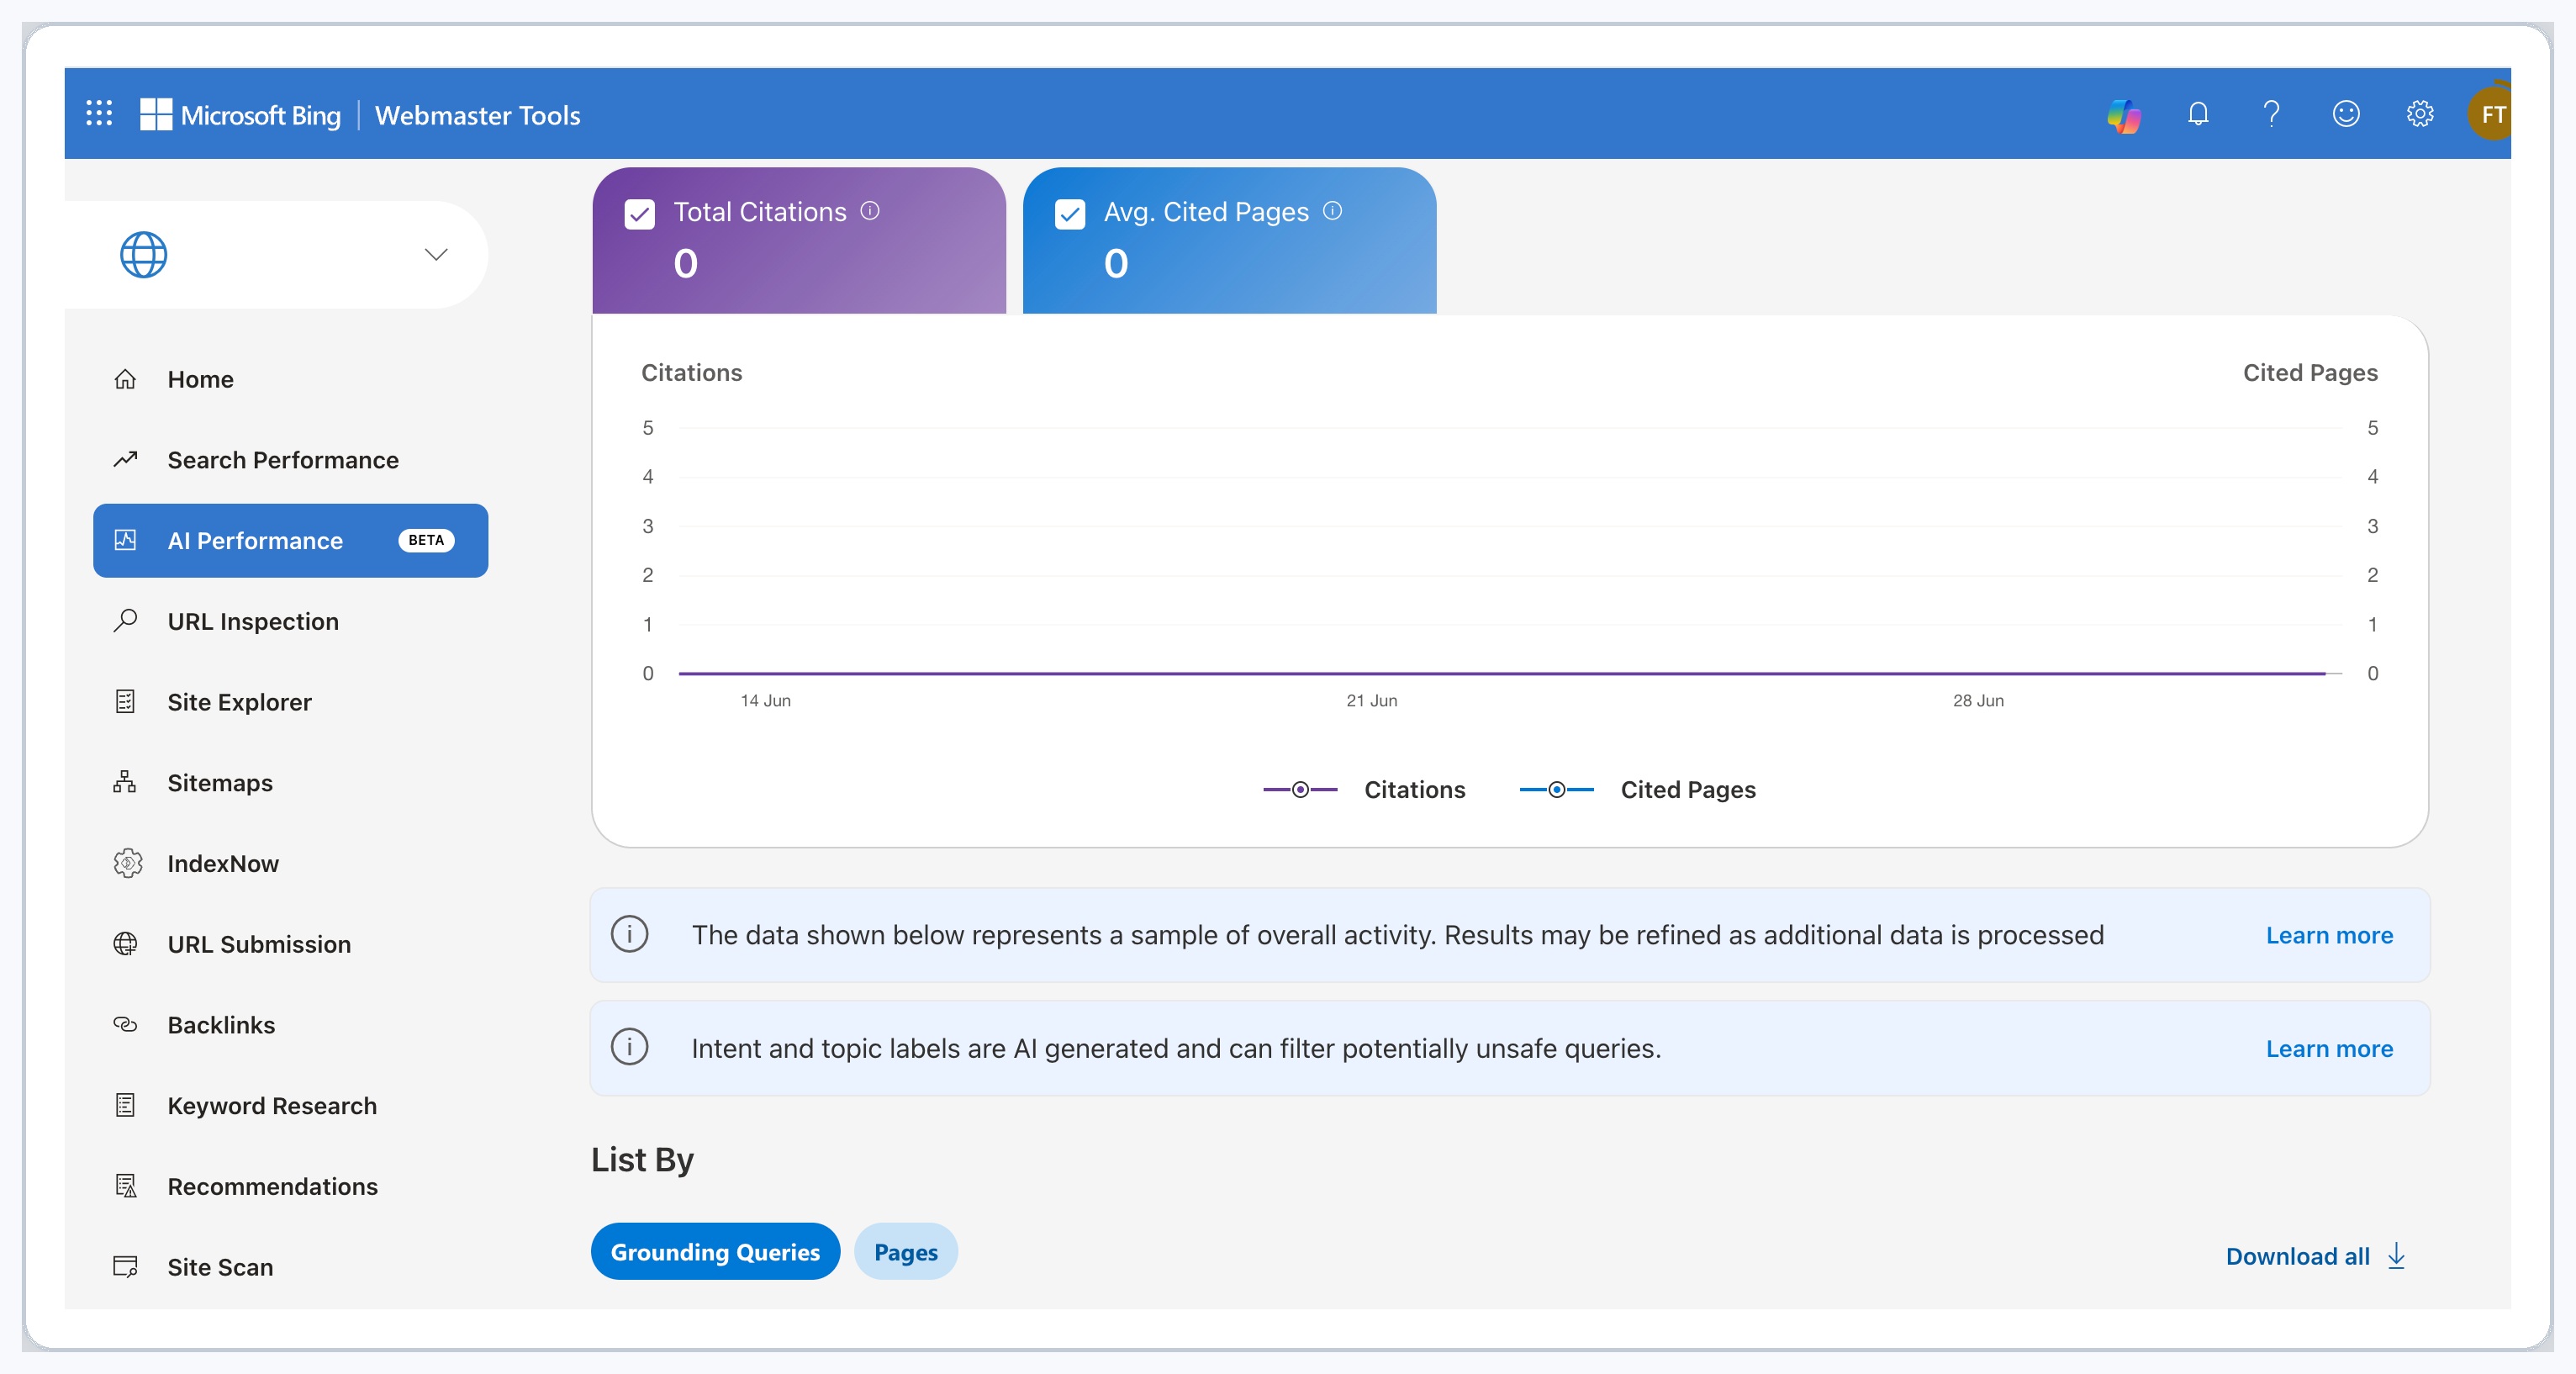Open Copilot from the header

point(2124,115)
